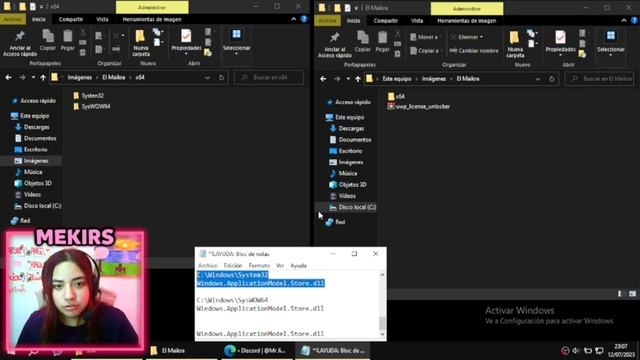Click Objetos 3D in right window sidebar
This screenshot has height=360, width=640.
point(348,184)
